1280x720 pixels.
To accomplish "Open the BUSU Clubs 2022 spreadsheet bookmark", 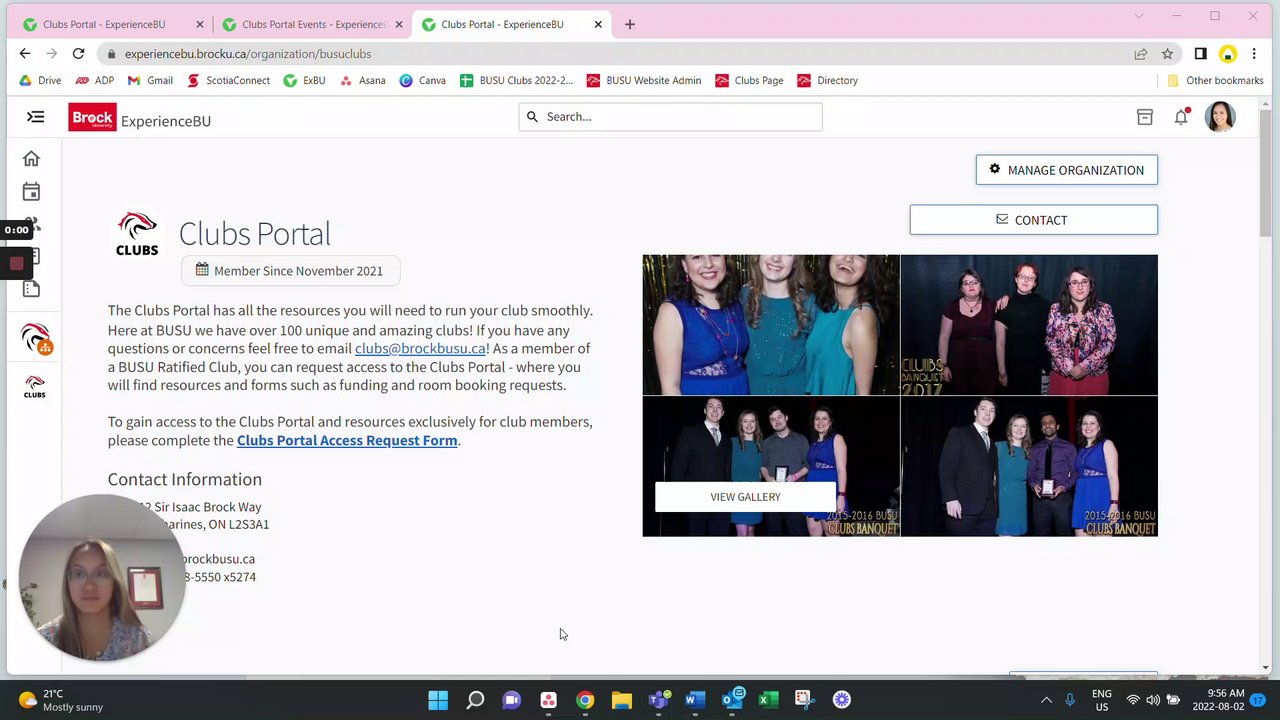I will point(517,81).
